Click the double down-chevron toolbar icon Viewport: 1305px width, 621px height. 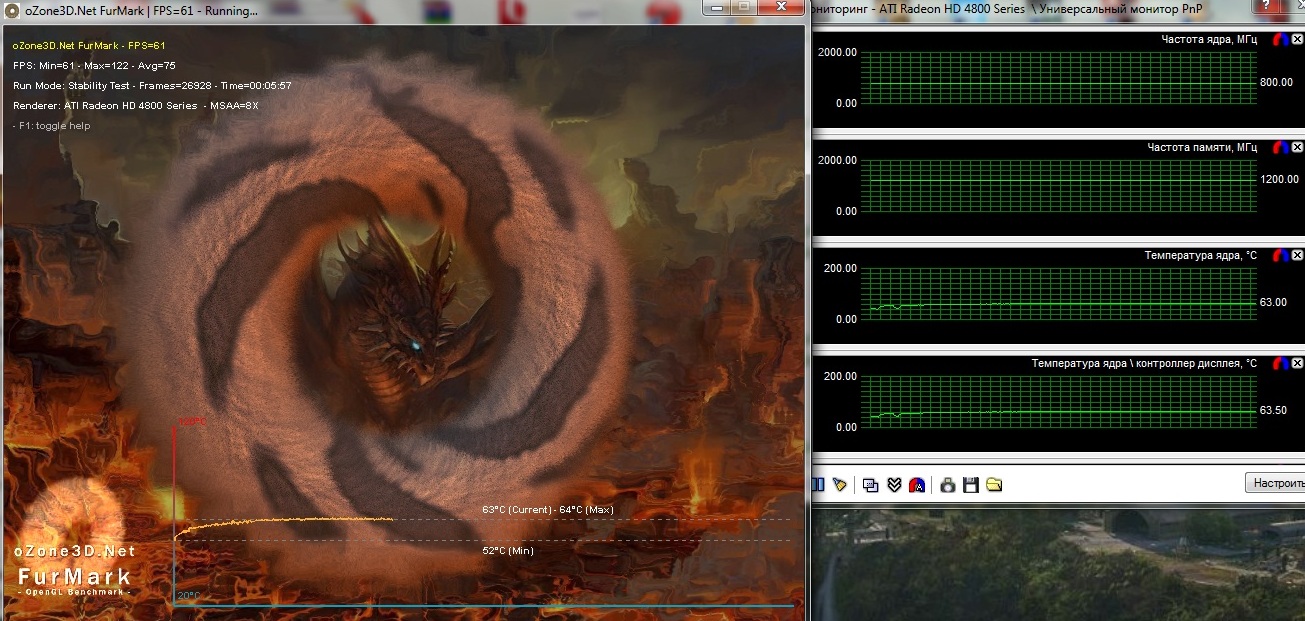click(894, 485)
